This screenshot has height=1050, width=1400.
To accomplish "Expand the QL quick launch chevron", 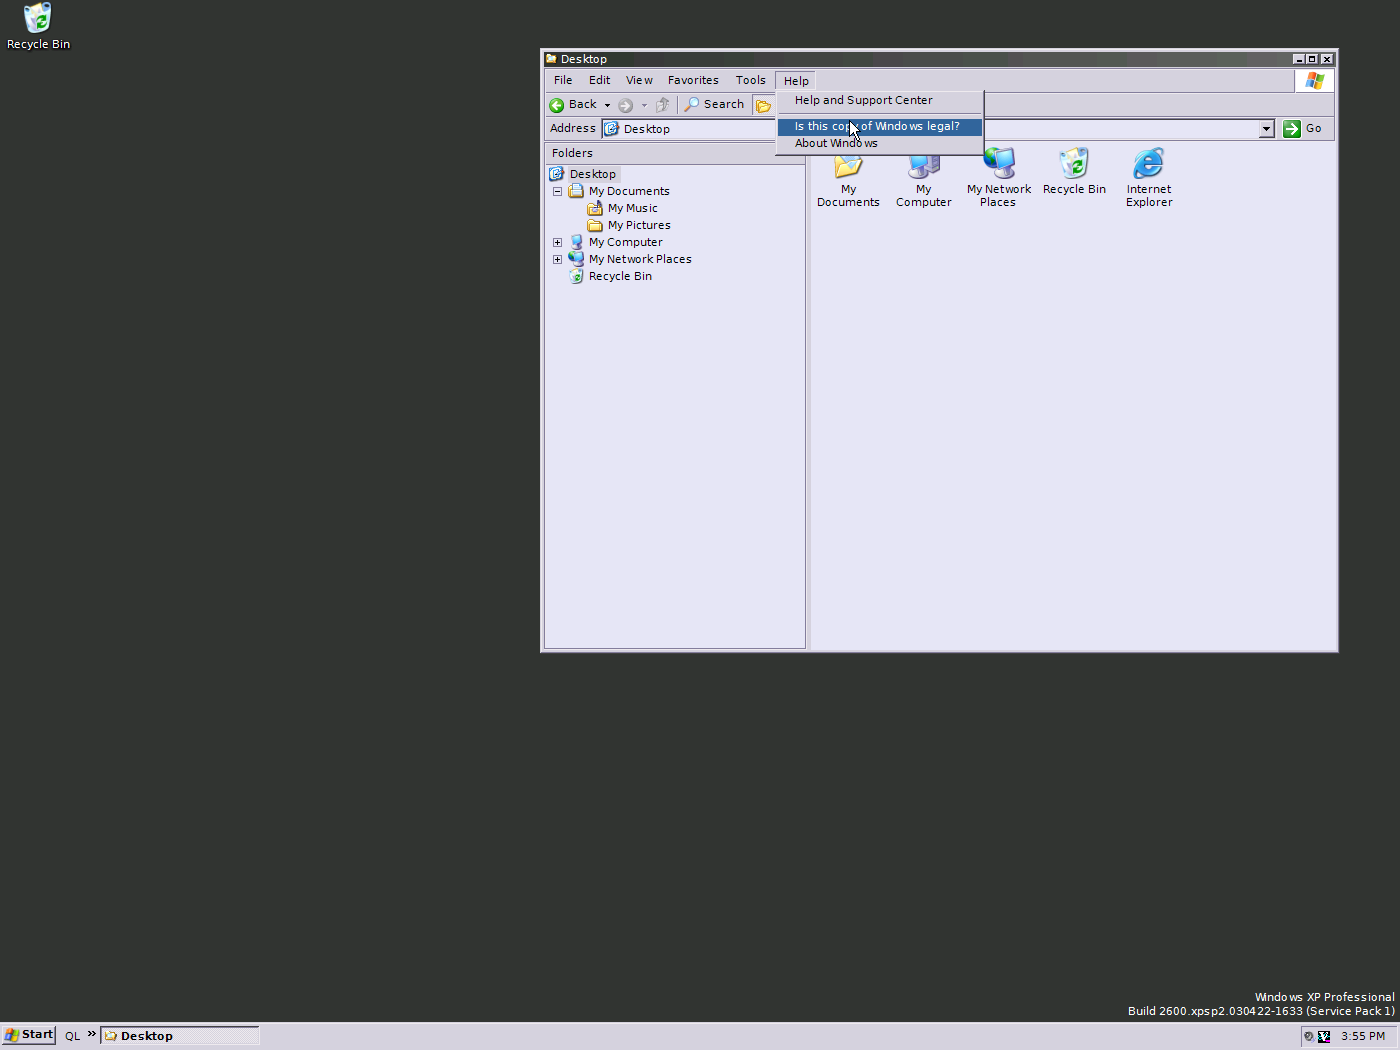I will (x=91, y=1034).
